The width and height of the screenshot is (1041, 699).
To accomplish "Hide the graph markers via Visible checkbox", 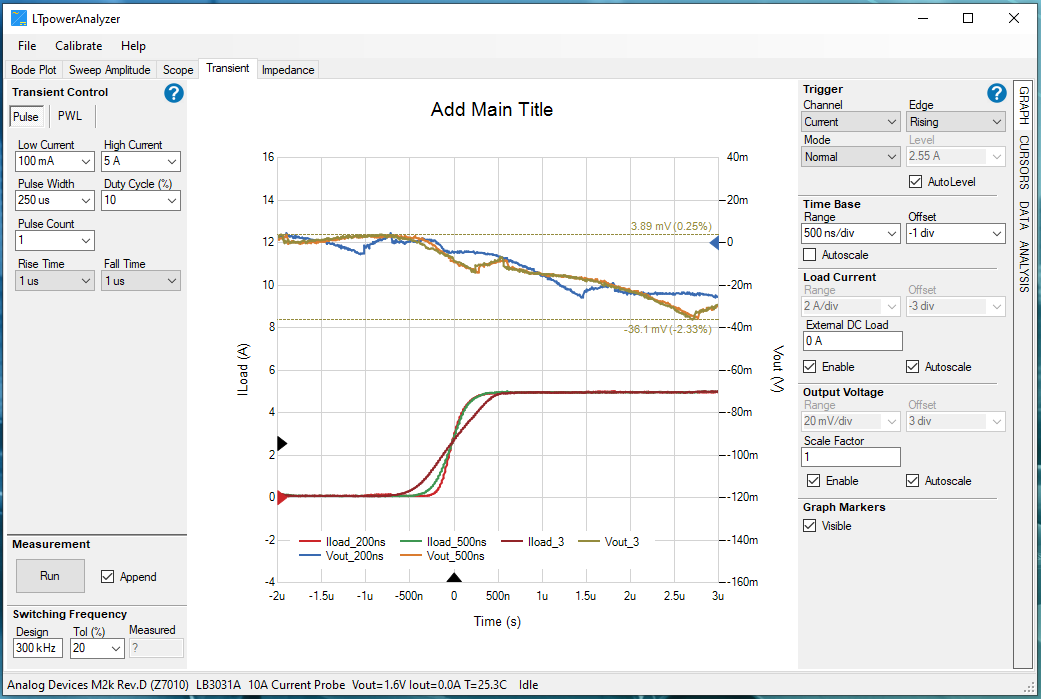I will click(813, 525).
